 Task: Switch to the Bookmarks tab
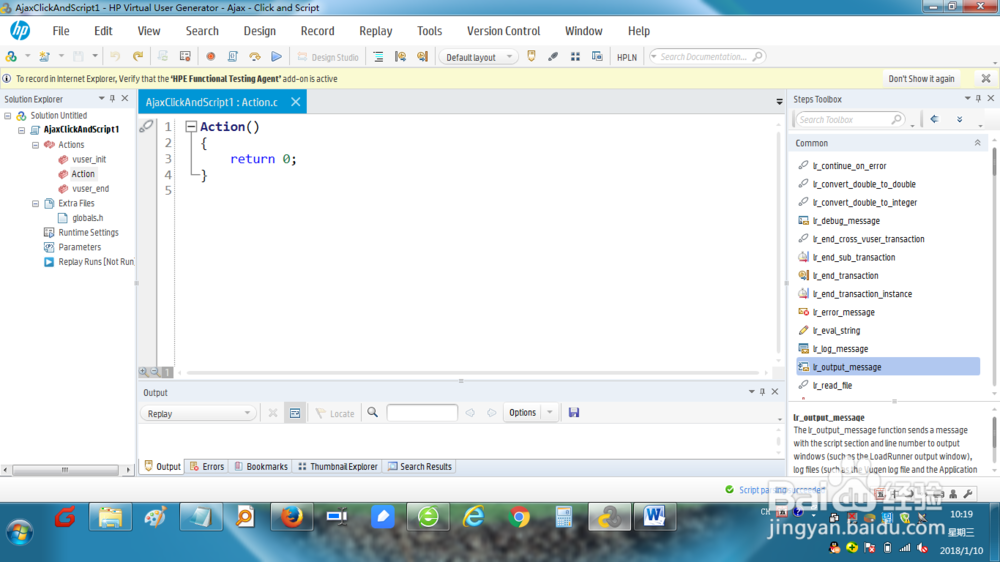click(x=261, y=467)
